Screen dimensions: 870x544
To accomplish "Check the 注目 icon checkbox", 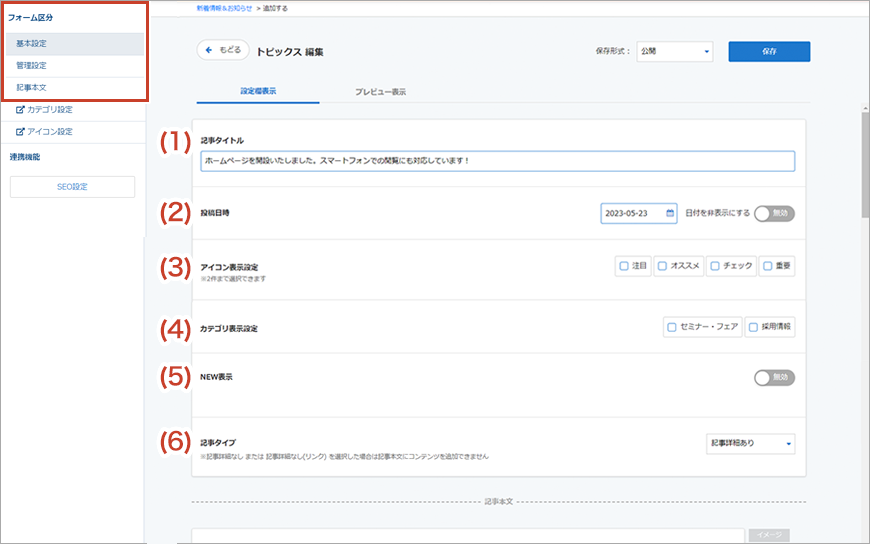I will [x=624, y=267].
